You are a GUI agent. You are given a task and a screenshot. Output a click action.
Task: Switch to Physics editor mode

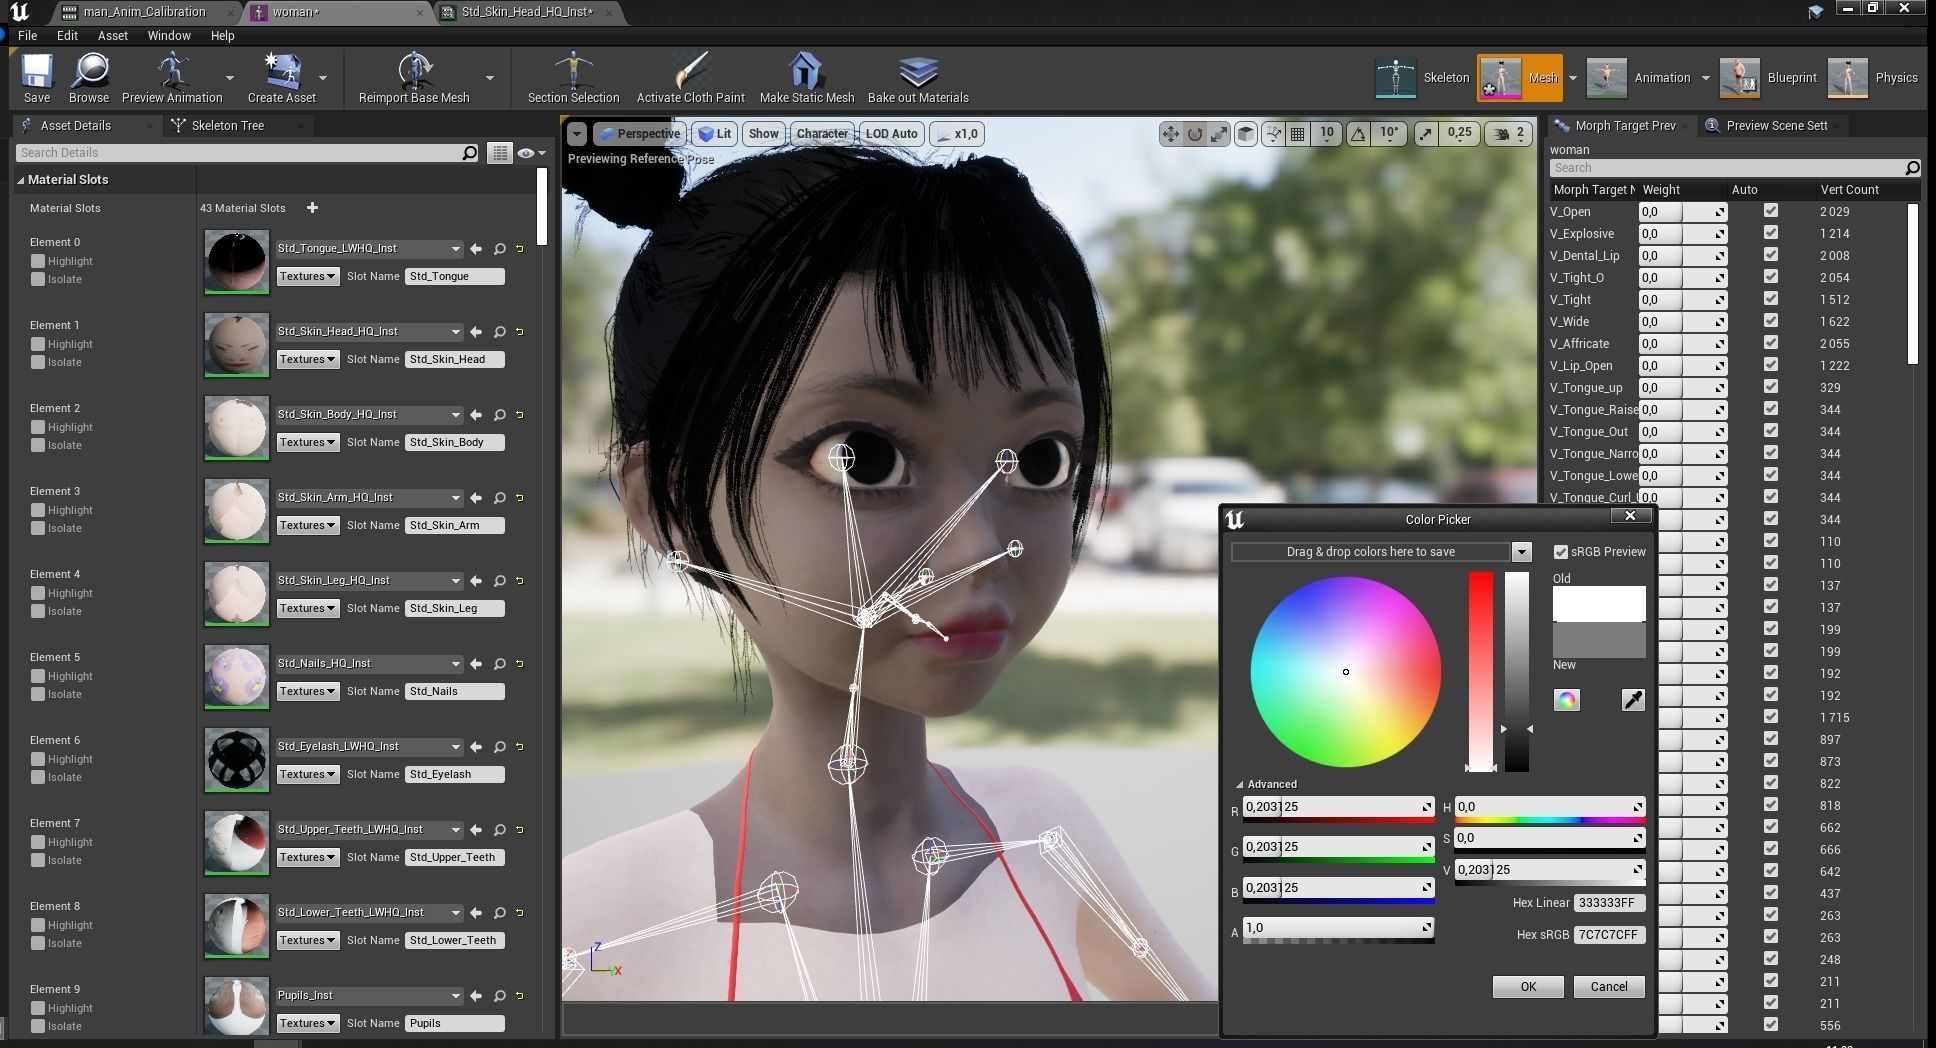tap(1873, 78)
